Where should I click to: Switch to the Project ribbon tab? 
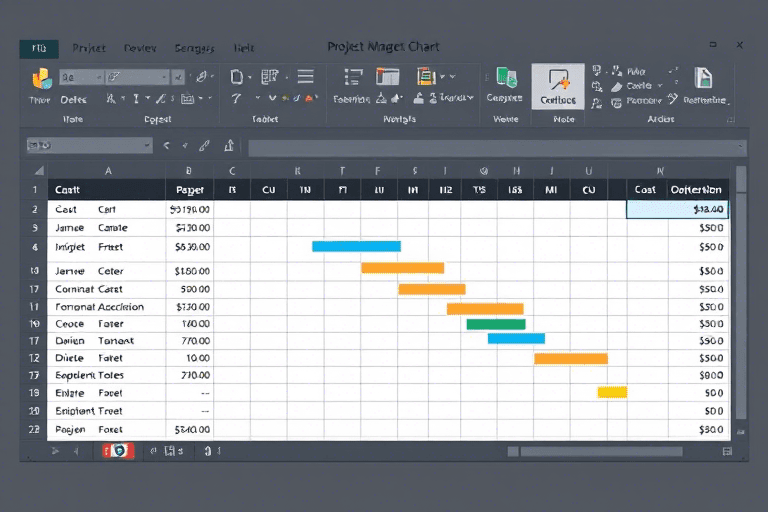pyautogui.click(x=89, y=48)
